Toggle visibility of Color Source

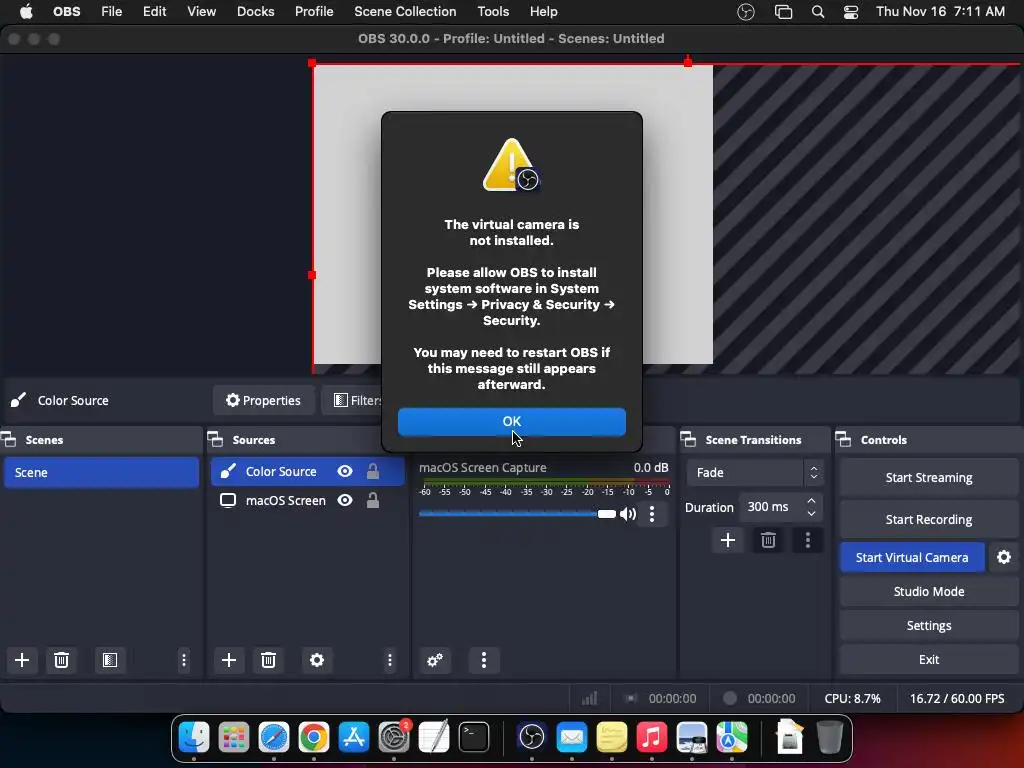(x=345, y=472)
